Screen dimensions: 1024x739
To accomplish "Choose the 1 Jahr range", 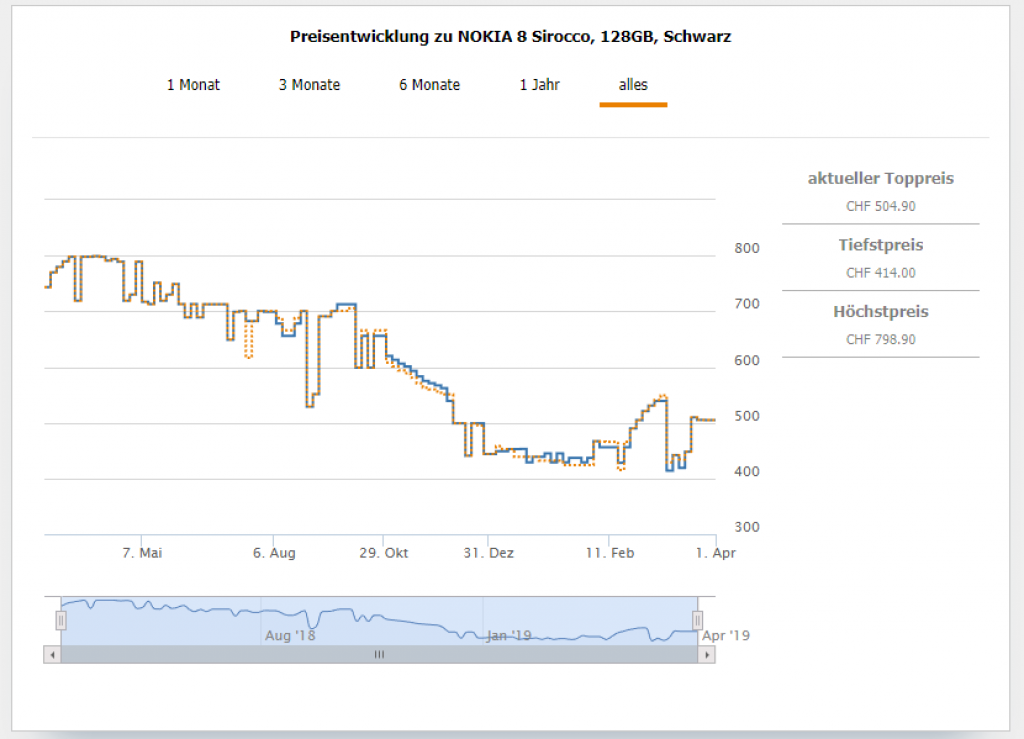I will pos(539,85).
